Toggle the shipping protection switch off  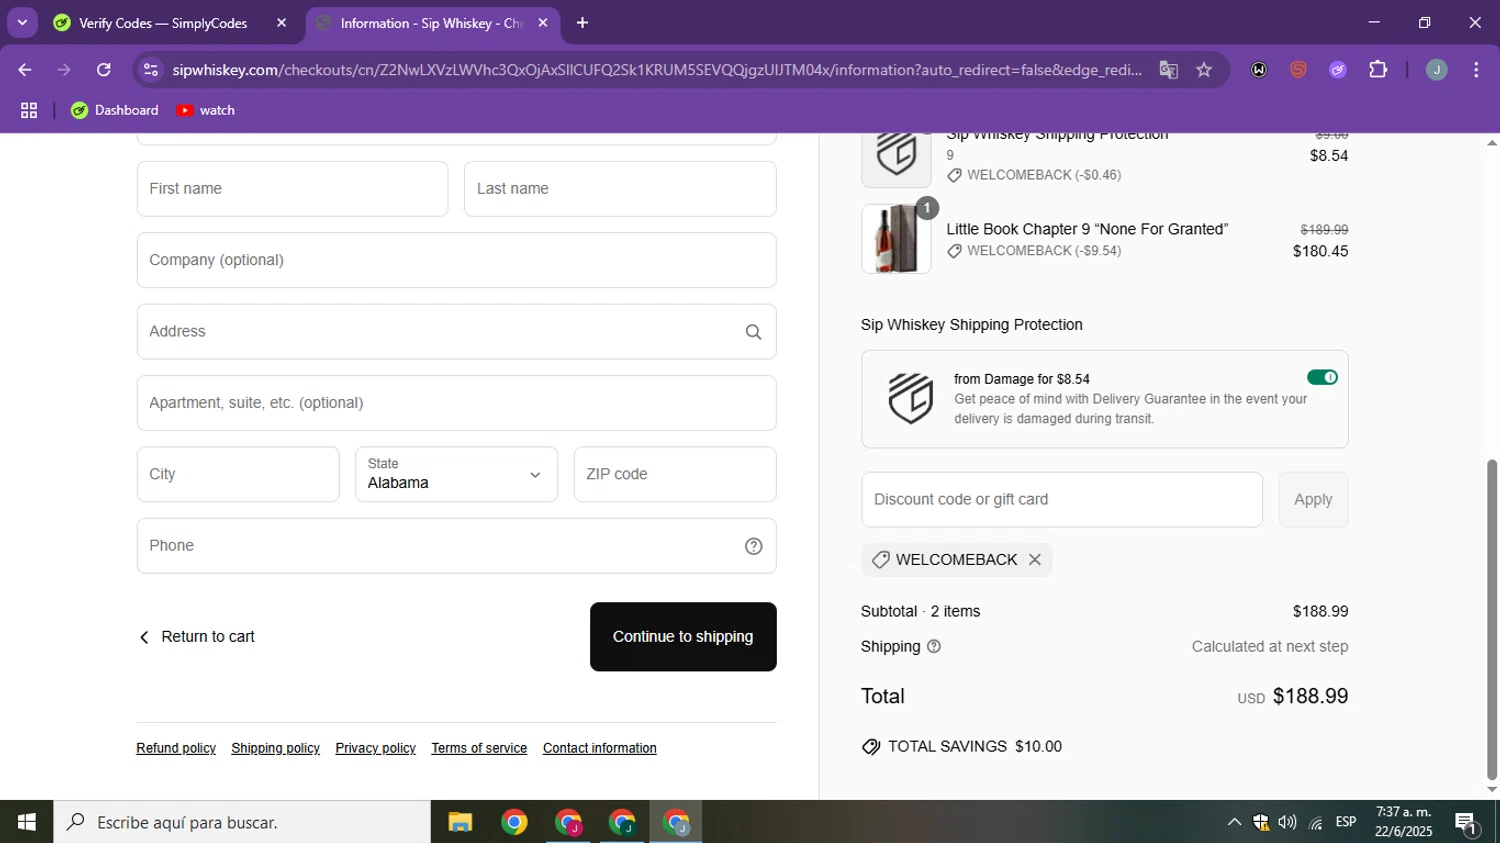1322,377
